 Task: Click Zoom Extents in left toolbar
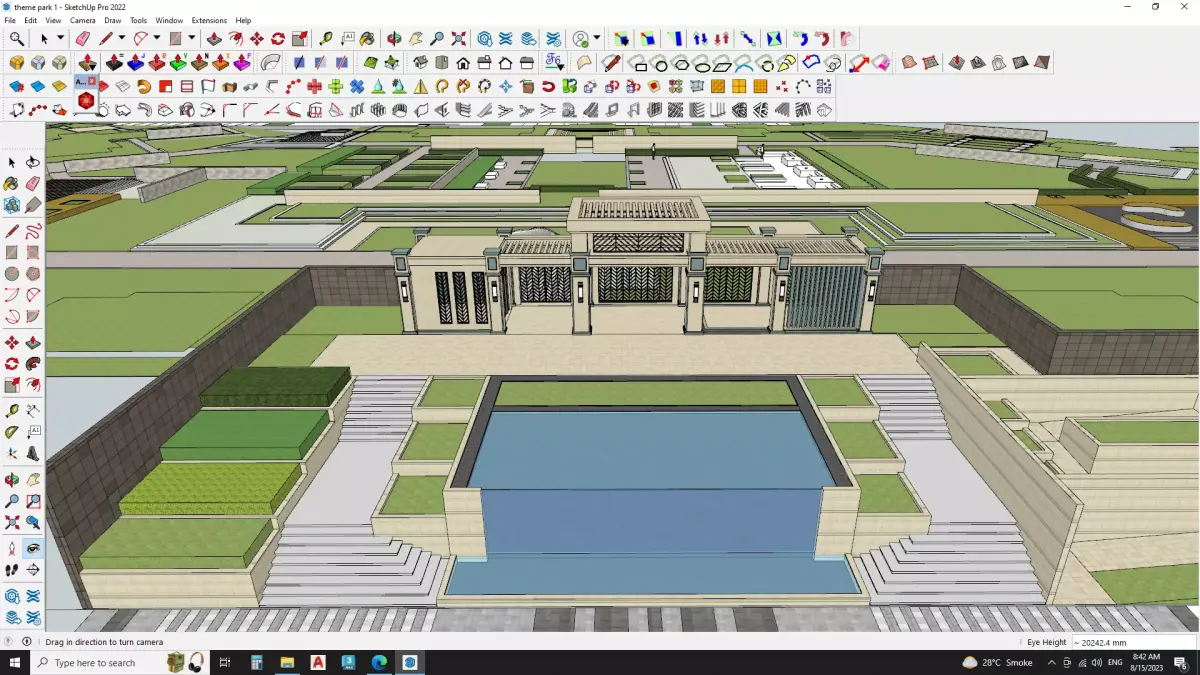[12, 522]
